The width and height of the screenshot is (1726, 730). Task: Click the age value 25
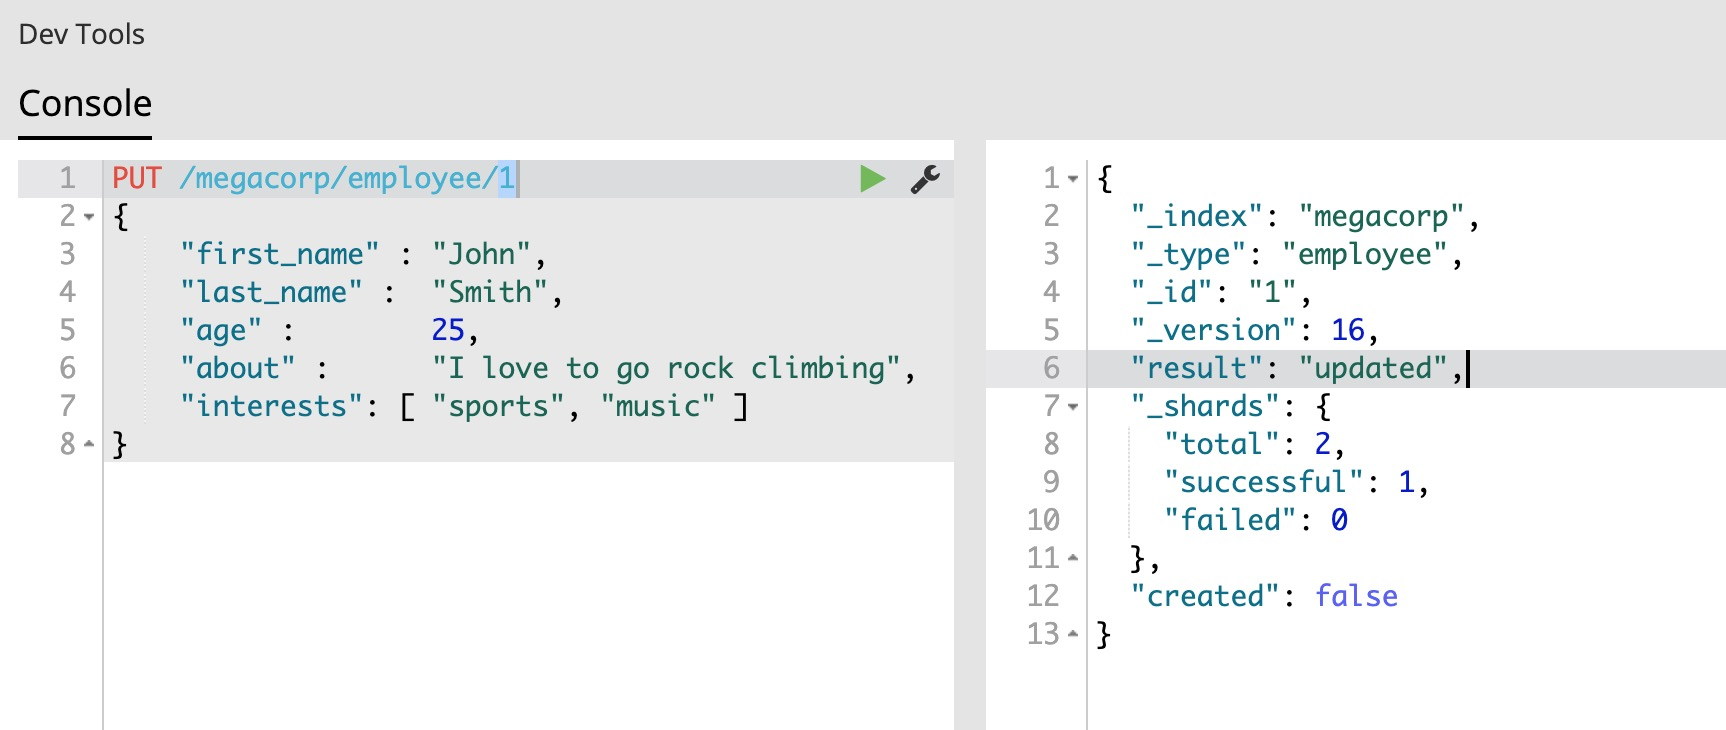[x=448, y=330]
